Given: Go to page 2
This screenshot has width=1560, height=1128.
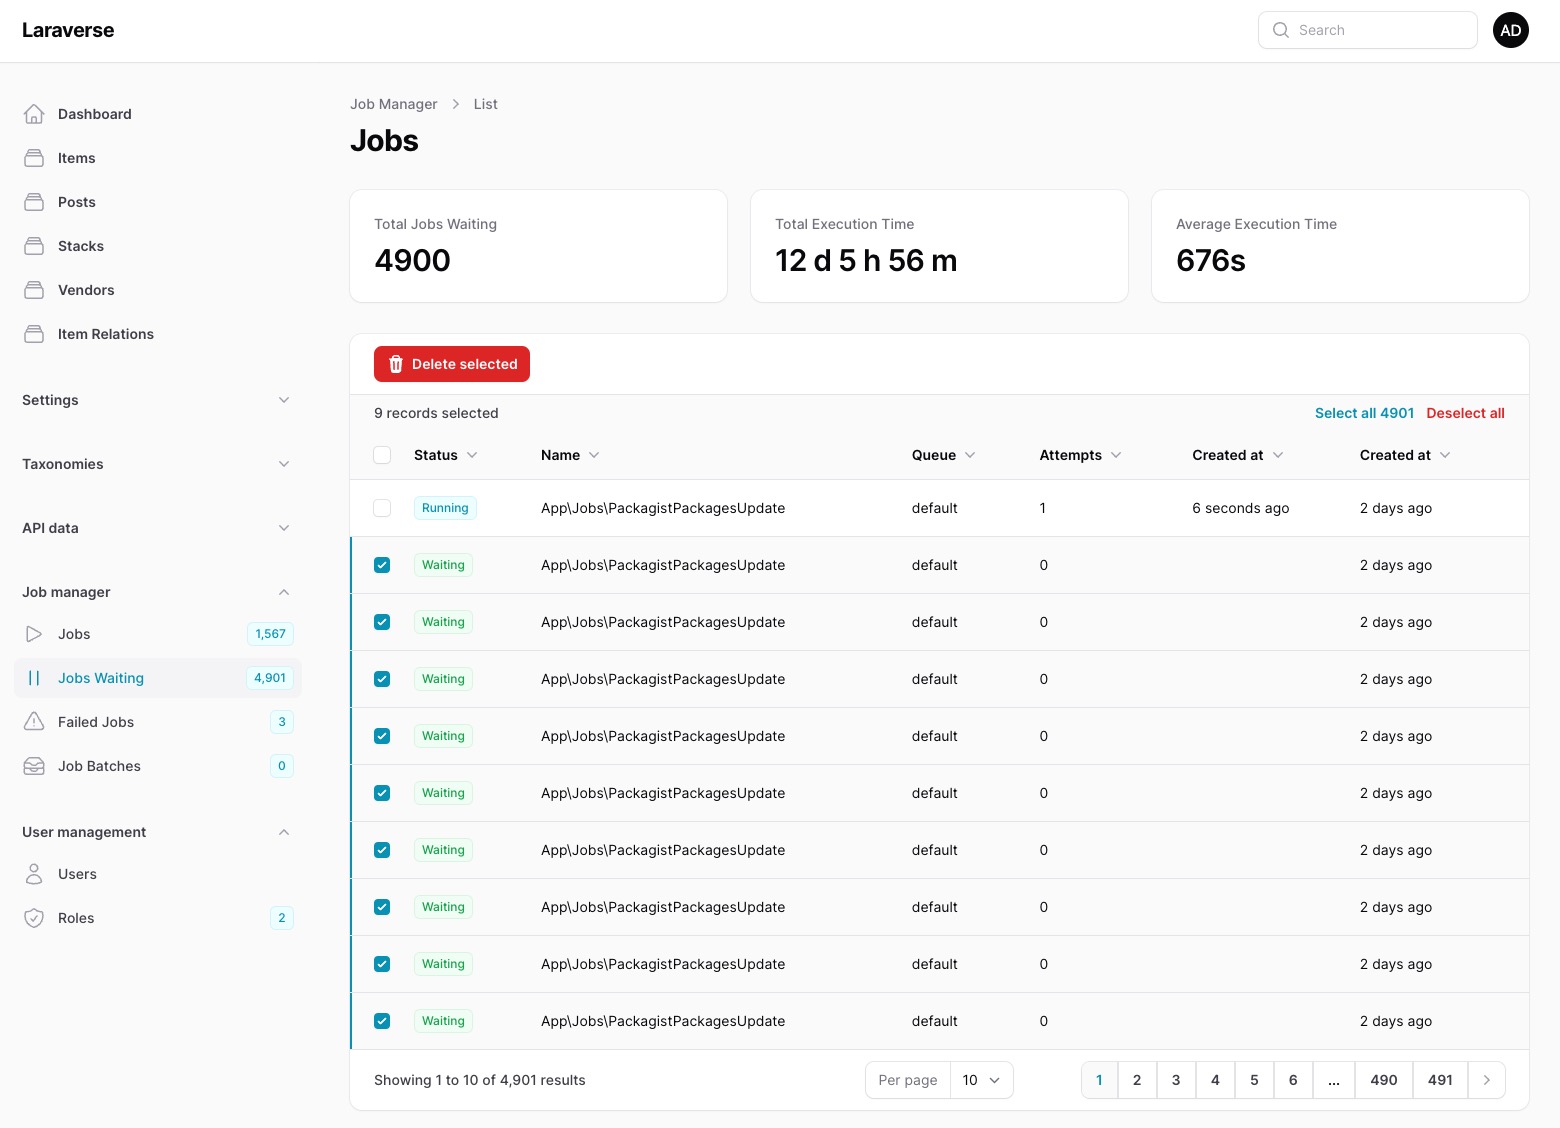Looking at the screenshot, I should 1137,1080.
